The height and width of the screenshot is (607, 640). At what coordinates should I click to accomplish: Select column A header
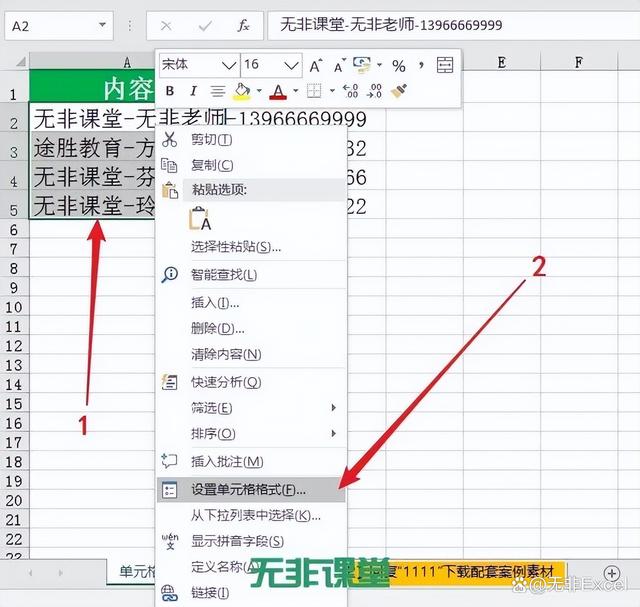coord(92,62)
